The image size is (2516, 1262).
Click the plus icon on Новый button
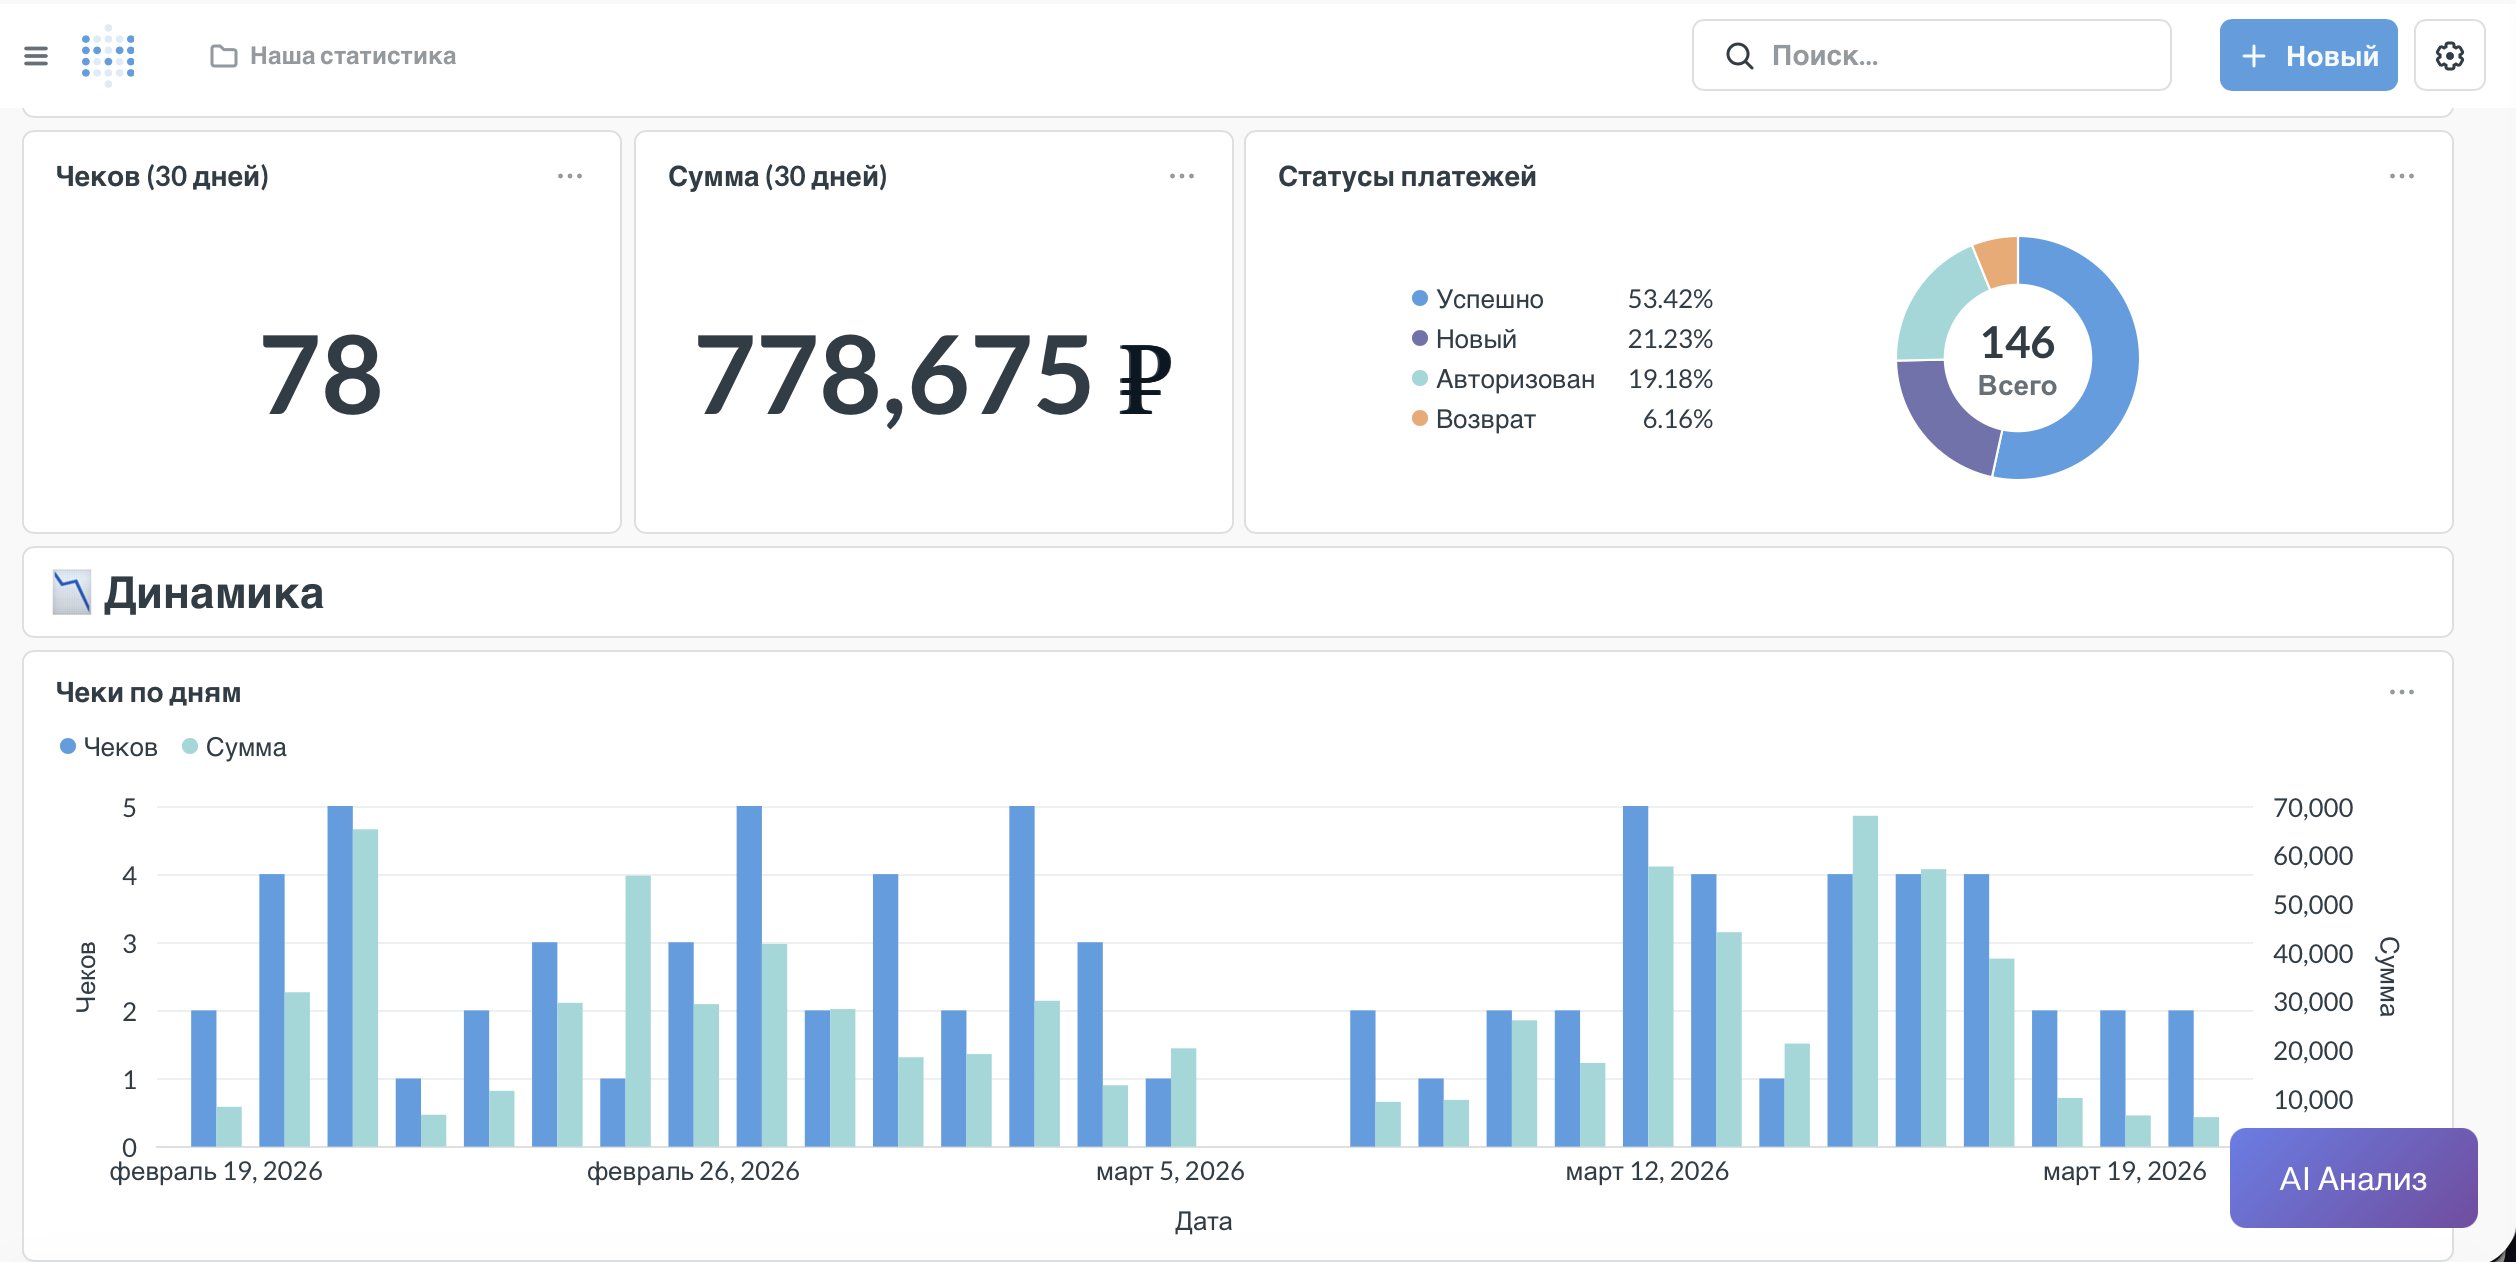click(2253, 55)
